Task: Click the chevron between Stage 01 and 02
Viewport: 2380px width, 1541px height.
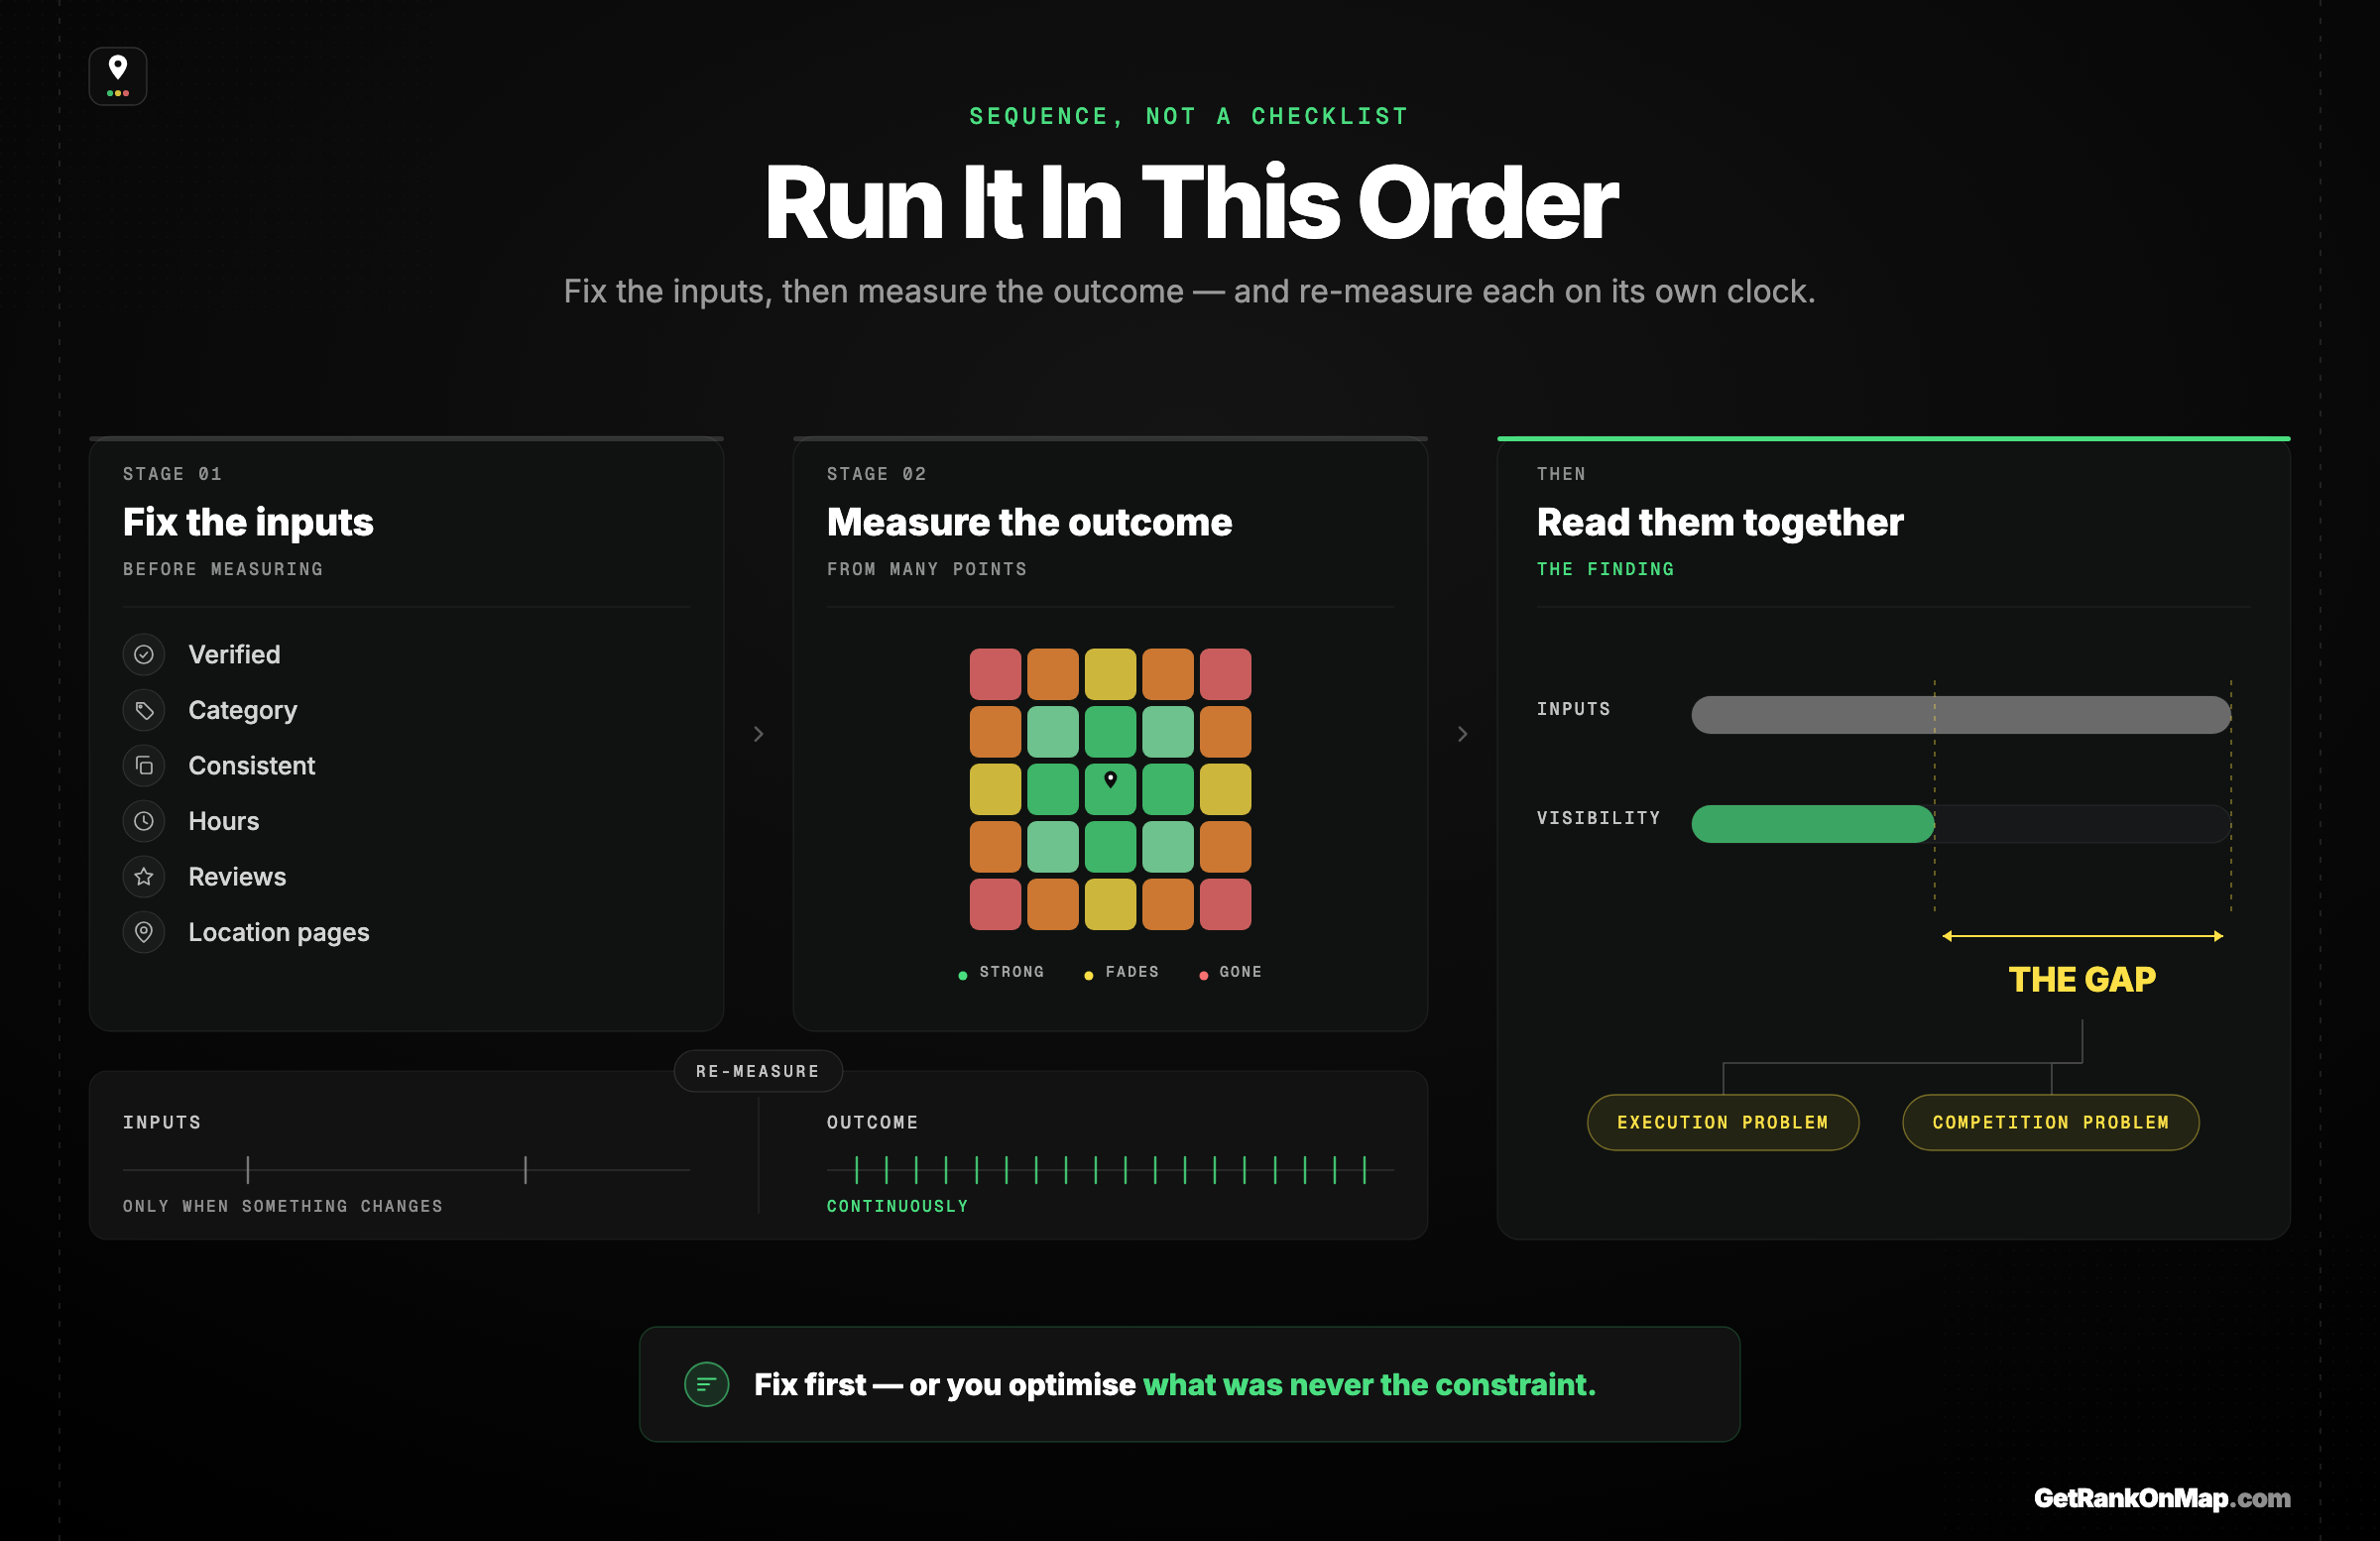Action: [x=759, y=734]
